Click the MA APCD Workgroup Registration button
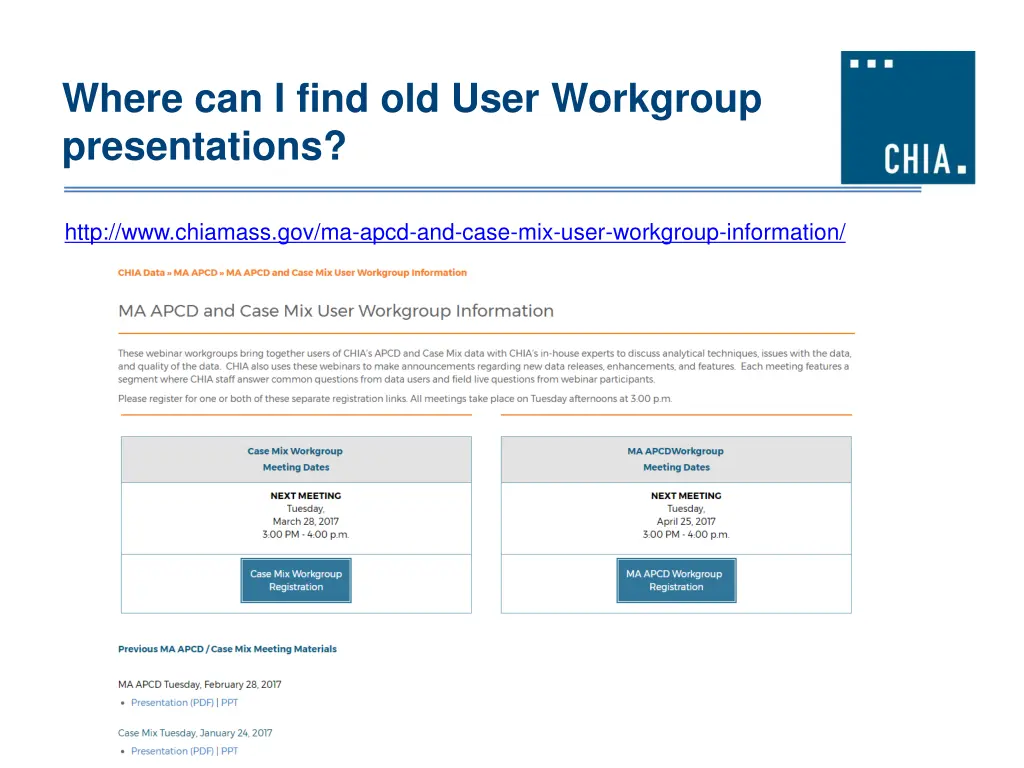Screen dimensions: 1024x768 (x=676, y=580)
